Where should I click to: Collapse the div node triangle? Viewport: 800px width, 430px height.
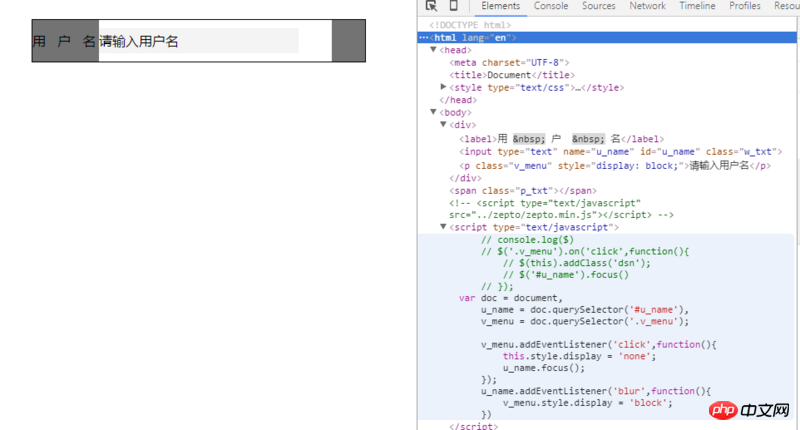443,124
